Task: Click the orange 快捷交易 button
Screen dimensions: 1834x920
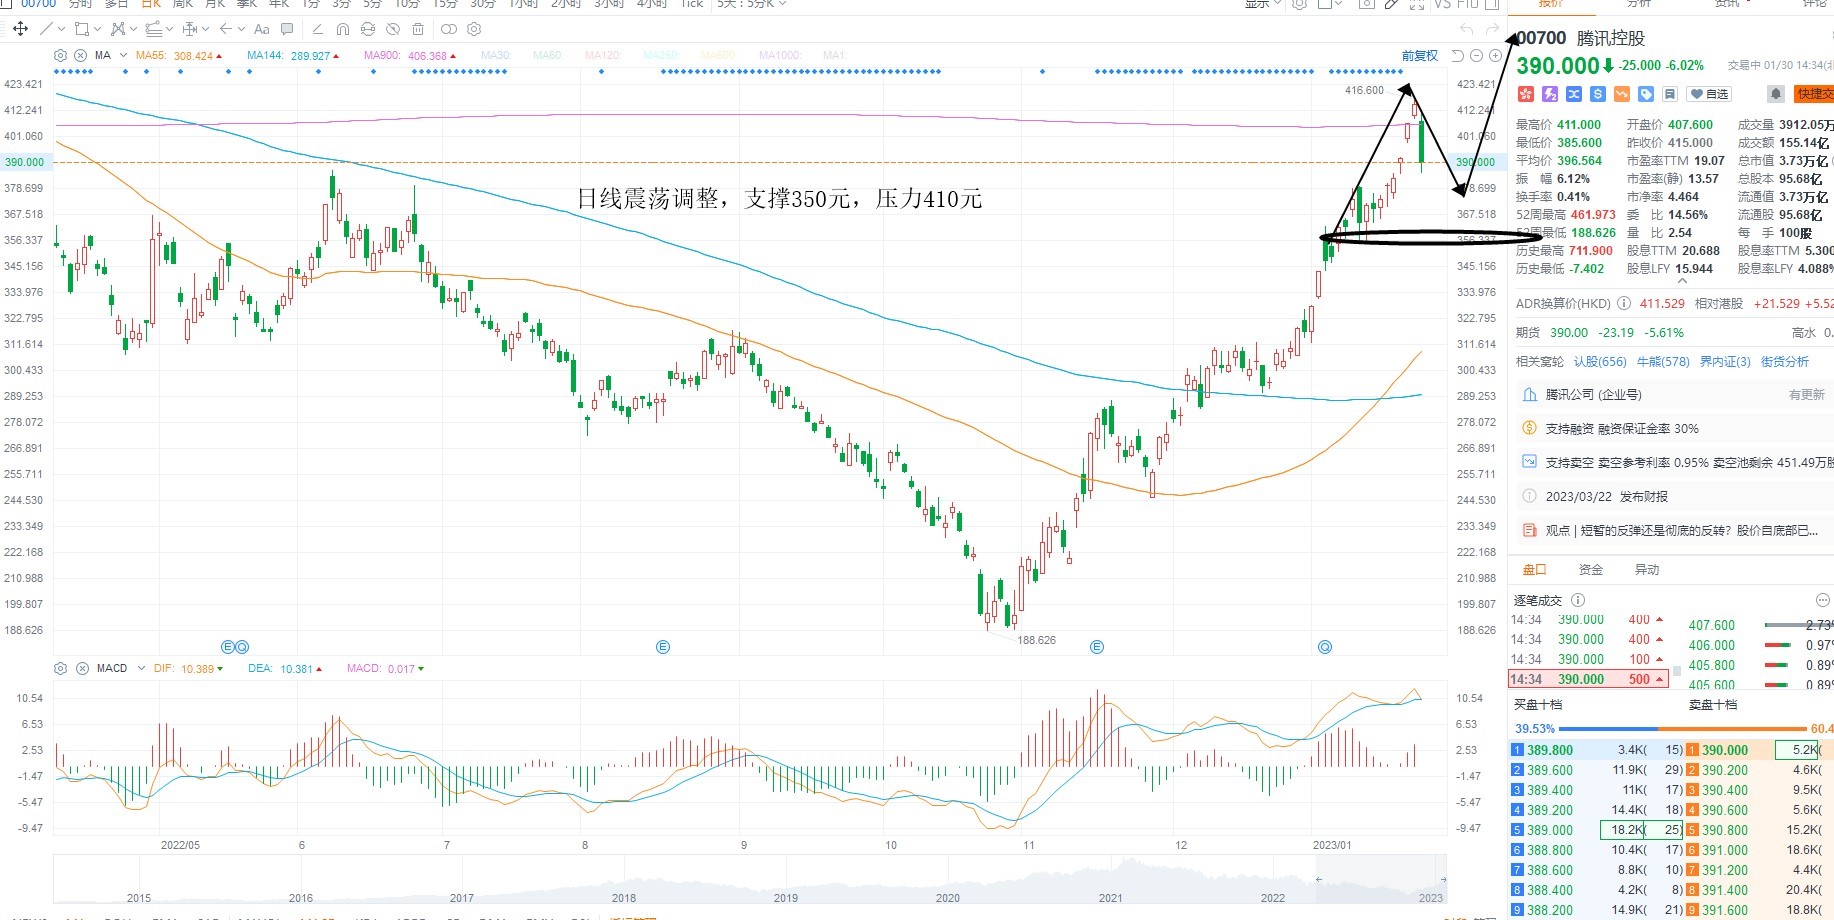Action: (1814, 94)
